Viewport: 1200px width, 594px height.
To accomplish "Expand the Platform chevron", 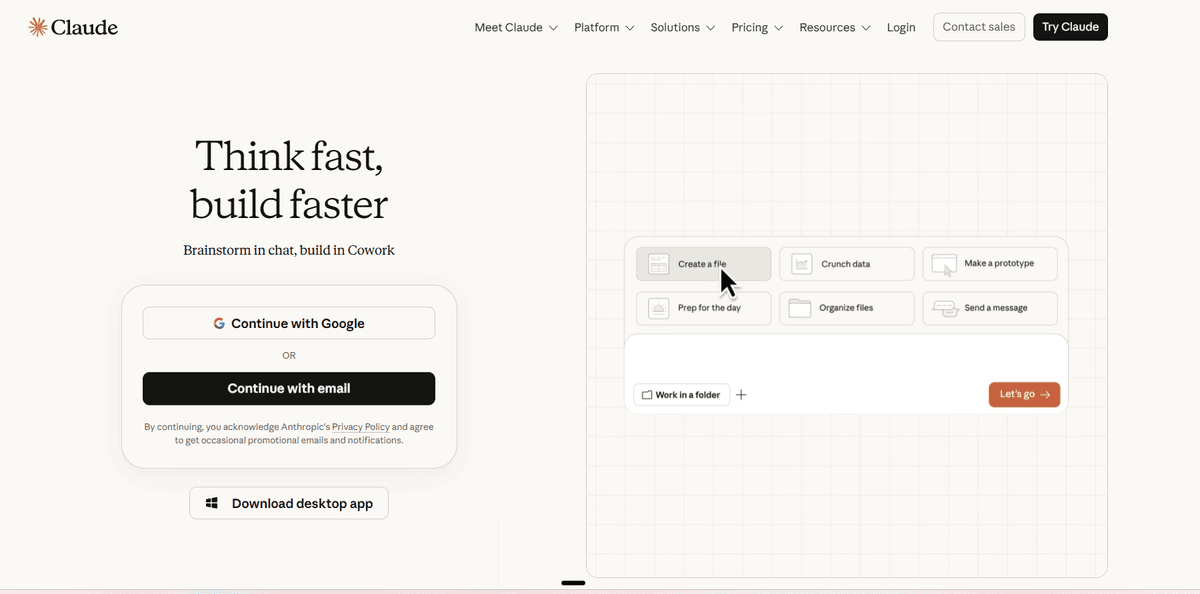I will coord(630,28).
